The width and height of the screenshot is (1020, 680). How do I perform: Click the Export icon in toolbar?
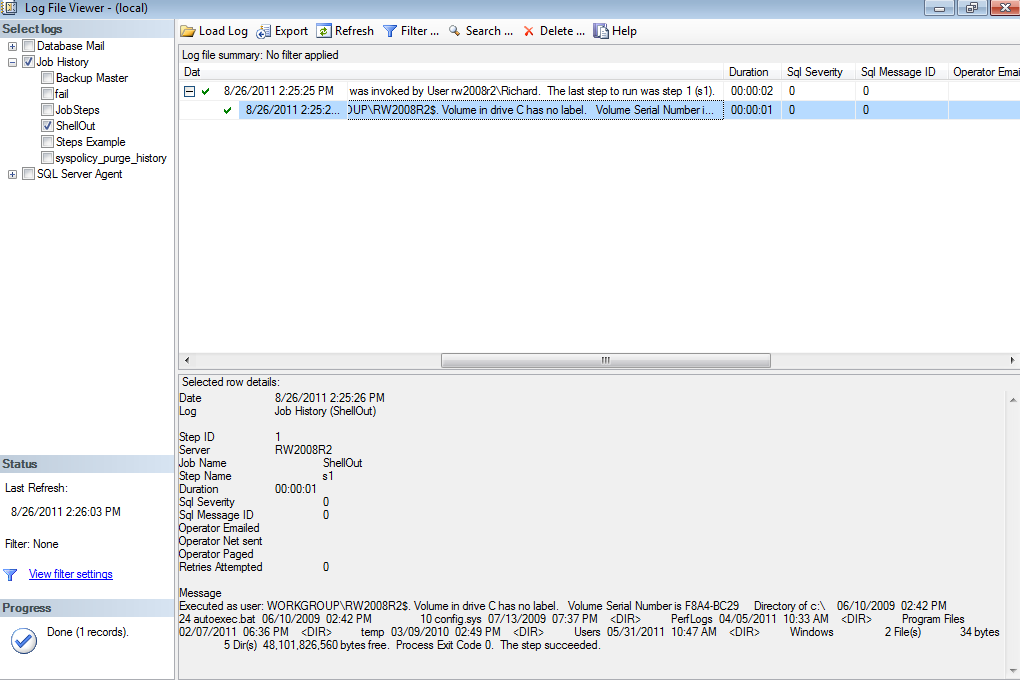(x=263, y=31)
